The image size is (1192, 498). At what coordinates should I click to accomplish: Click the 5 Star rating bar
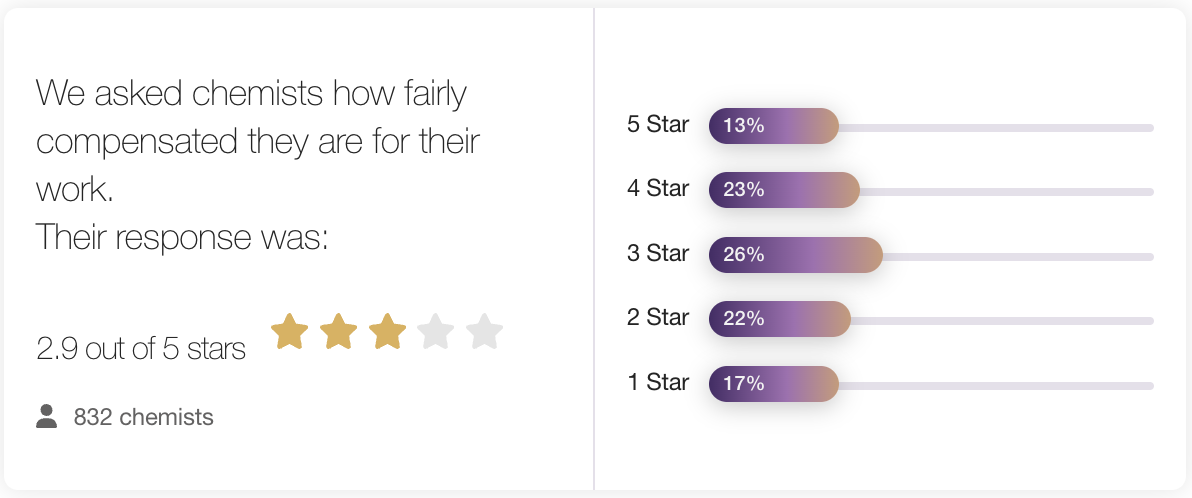tap(930, 127)
